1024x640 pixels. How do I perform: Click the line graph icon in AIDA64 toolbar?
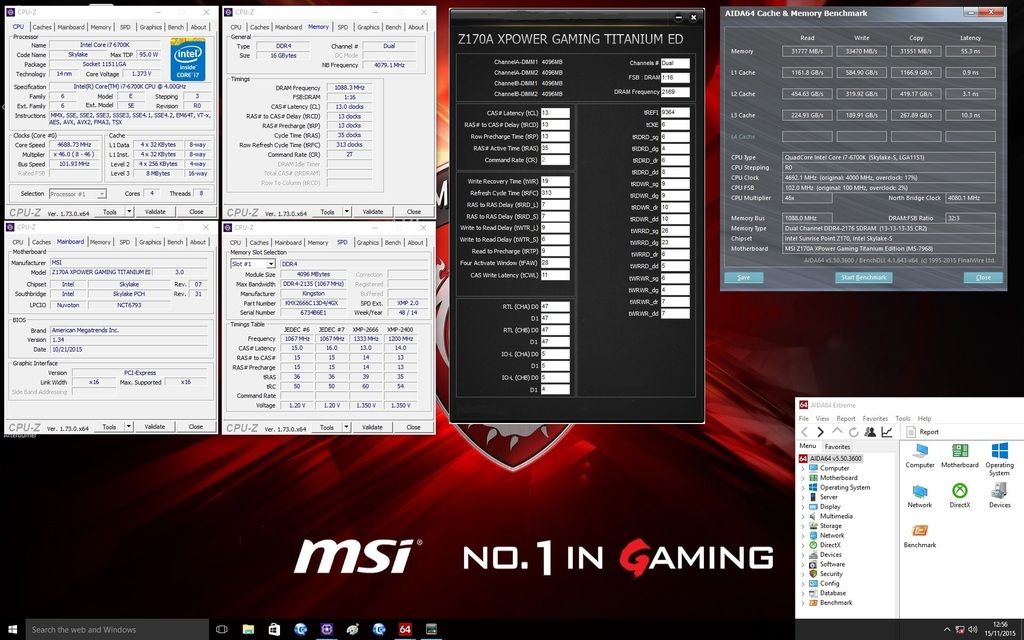click(x=887, y=432)
